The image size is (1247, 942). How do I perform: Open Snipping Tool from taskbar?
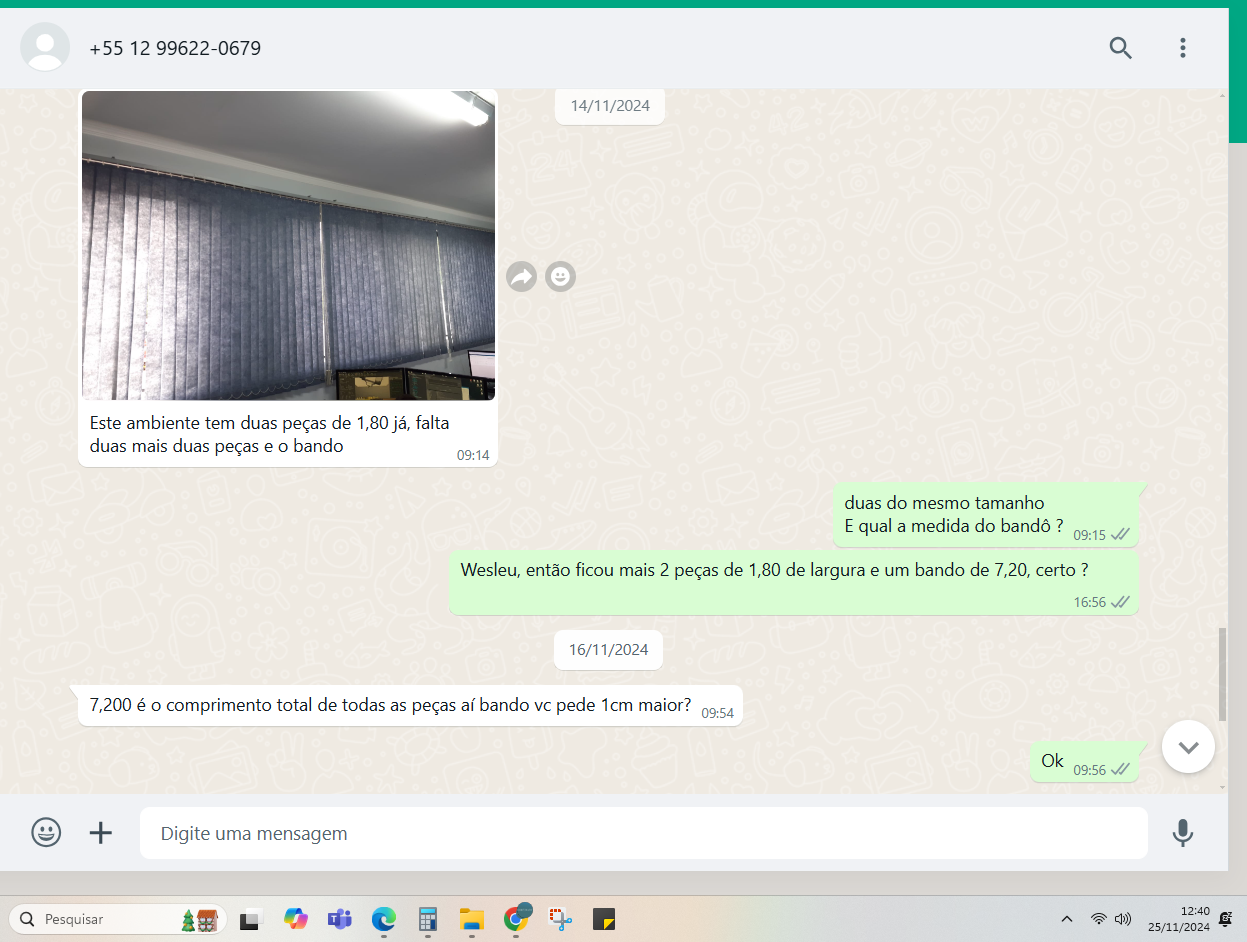click(560, 919)
